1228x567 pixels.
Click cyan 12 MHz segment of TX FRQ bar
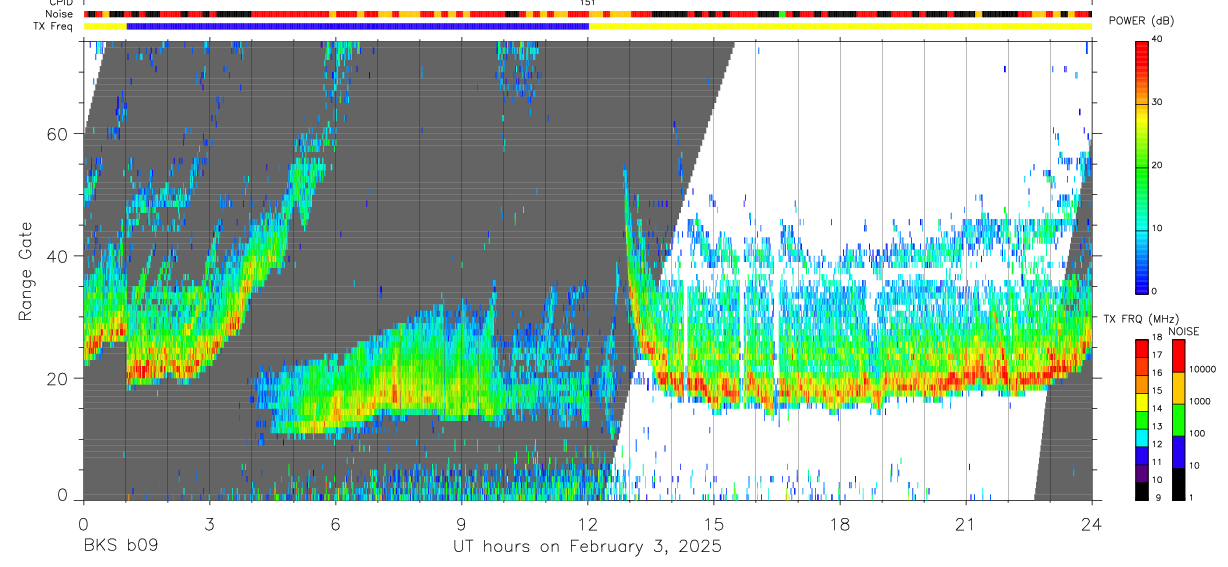coord(1141,438)
